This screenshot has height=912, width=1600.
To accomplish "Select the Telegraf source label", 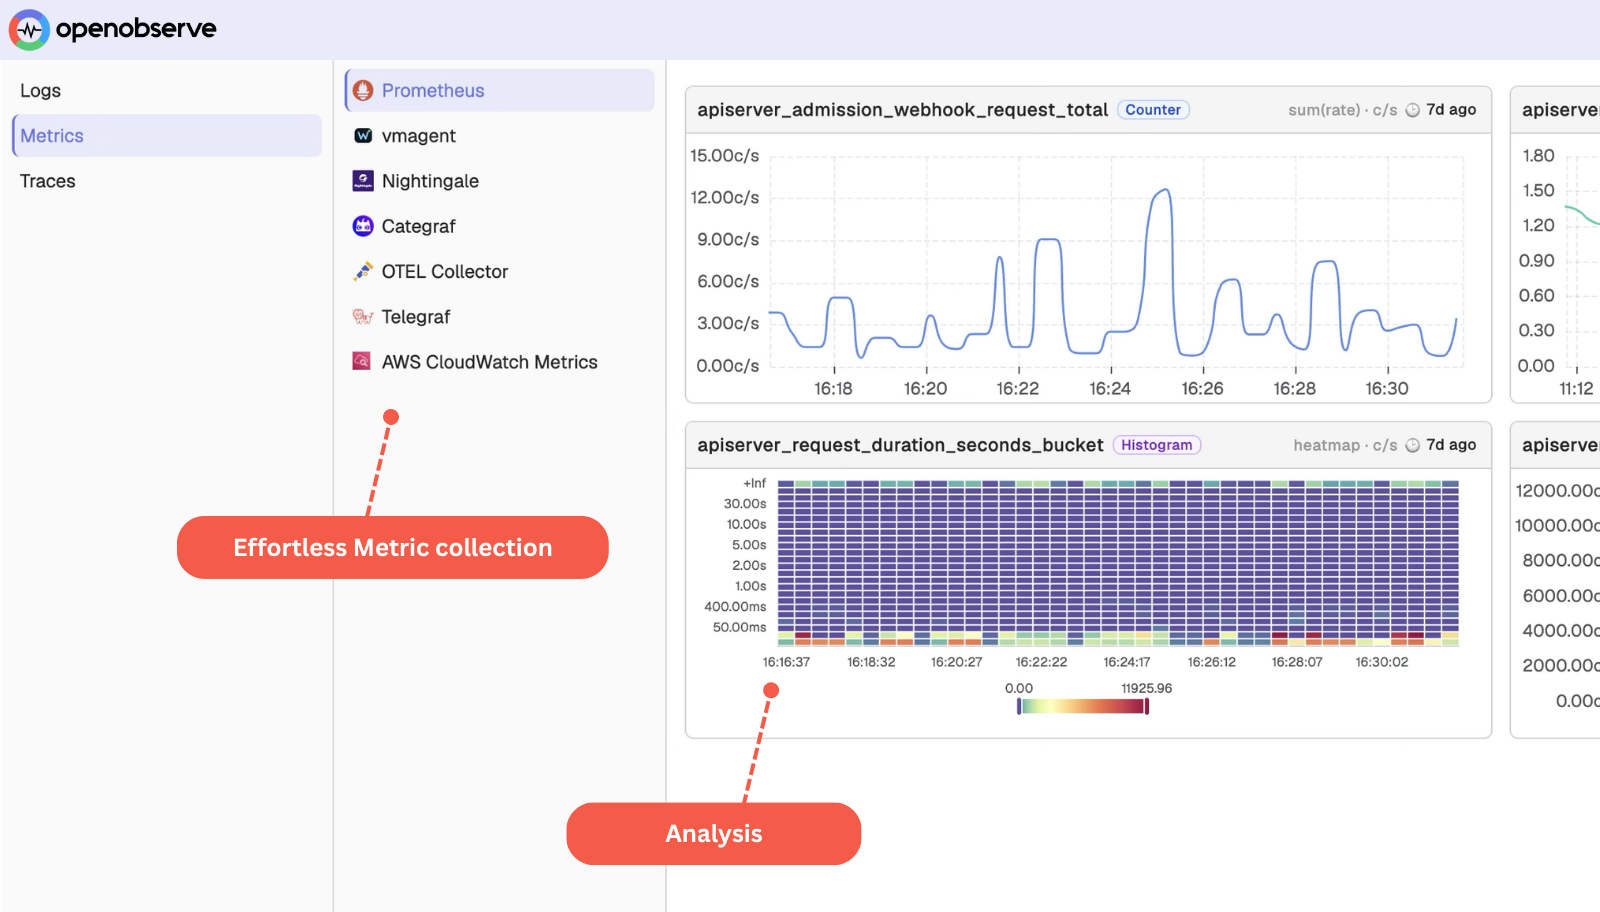I will tap(416, 317).
